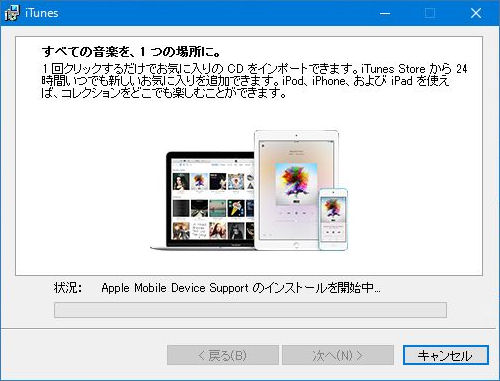The height and width of the screenshot is (381, 500).
Task: Click the installation progress bar
Action: coord(250,310)
